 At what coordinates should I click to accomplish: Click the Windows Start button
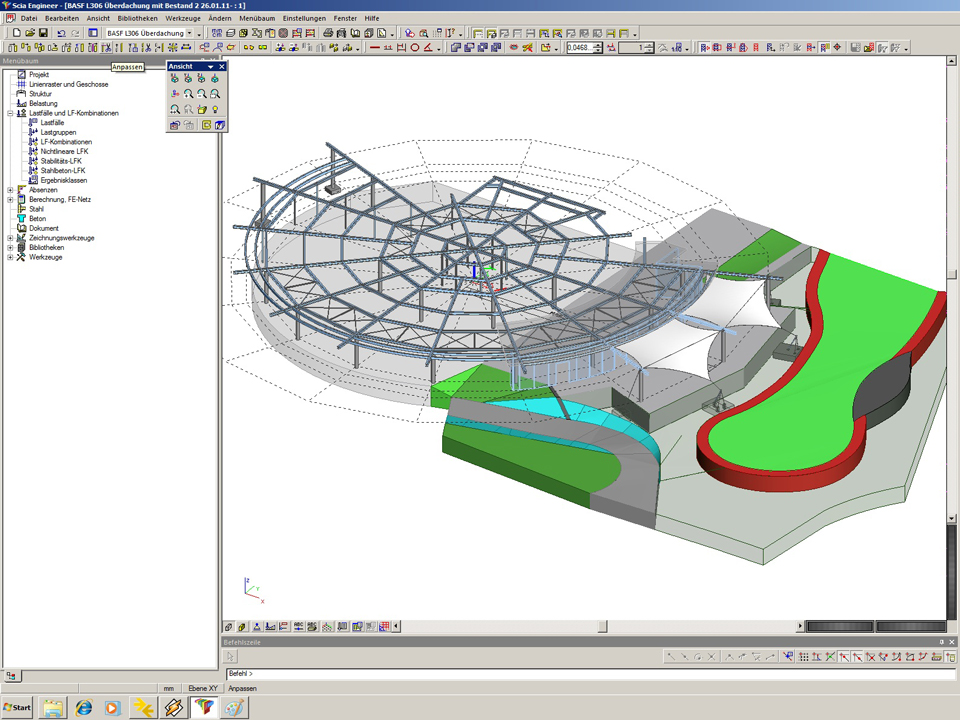(18, 708)
